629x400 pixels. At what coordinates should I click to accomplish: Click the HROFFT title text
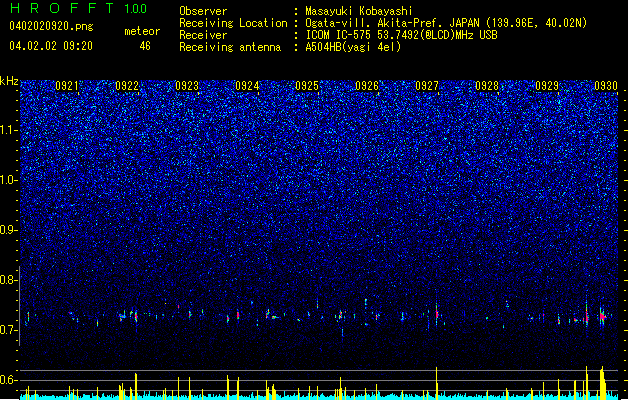(x=62, y=8)
